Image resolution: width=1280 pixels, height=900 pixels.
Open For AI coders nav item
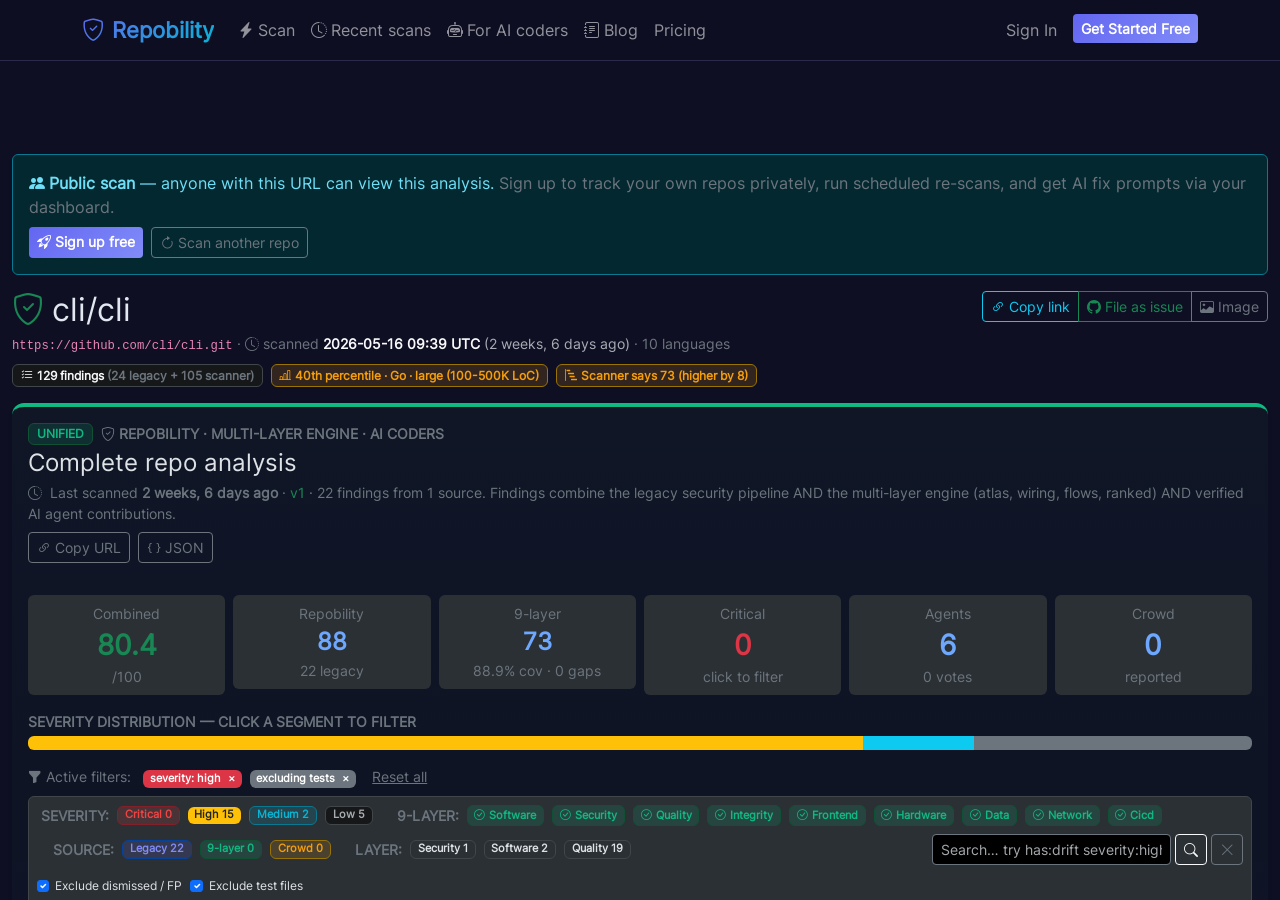point(507,30)
